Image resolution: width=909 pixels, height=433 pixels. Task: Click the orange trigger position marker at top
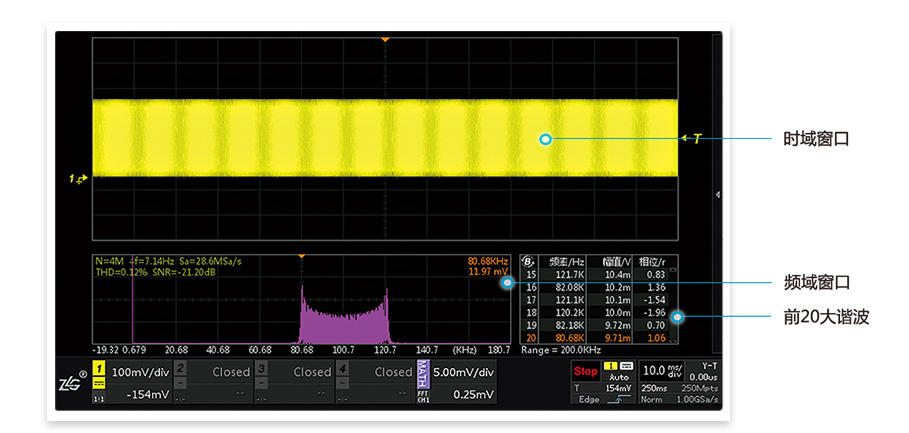tap(385, 39)
